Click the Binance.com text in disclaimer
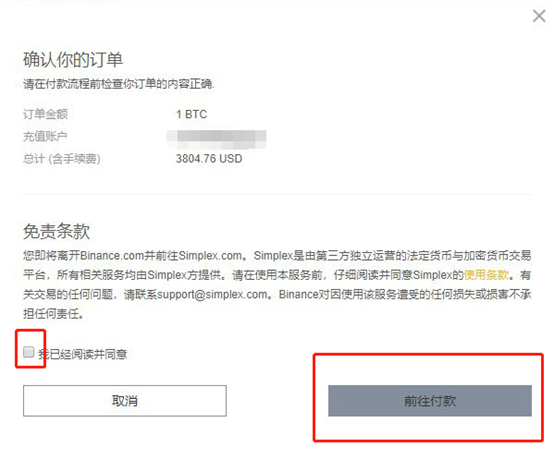Viewport: 554px width, 459px height. click(113, 255)
